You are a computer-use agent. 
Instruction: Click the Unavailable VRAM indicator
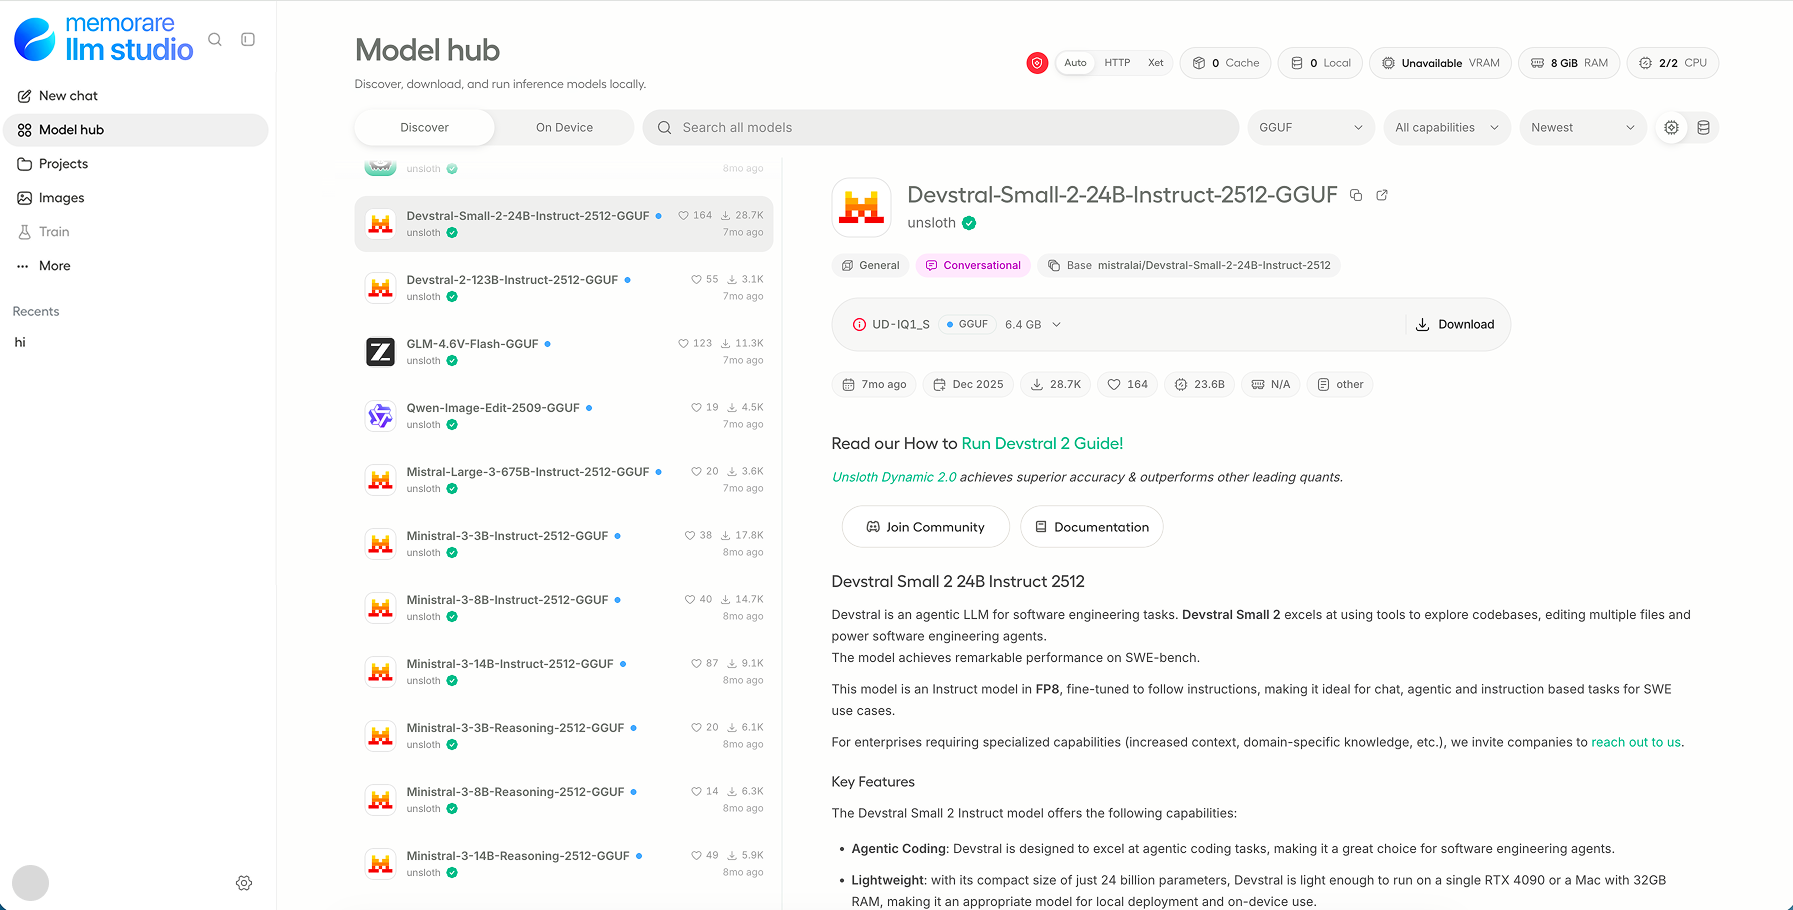pos(1440,63)
